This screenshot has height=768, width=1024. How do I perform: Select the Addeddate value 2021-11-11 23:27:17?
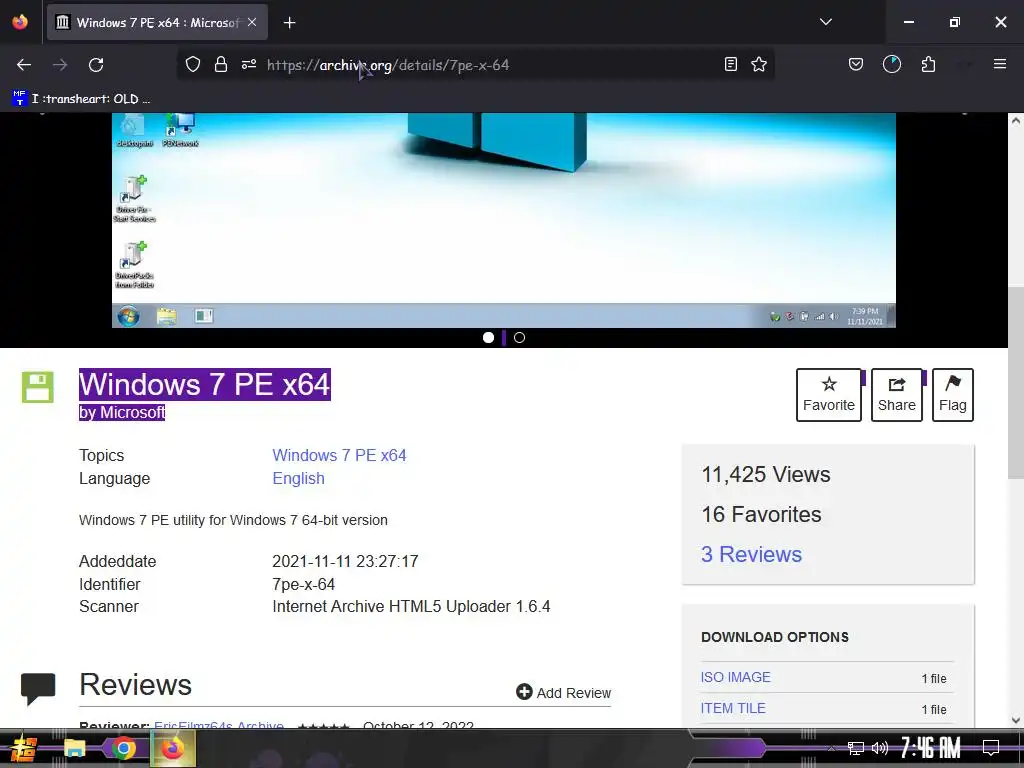tap(345, 561)
